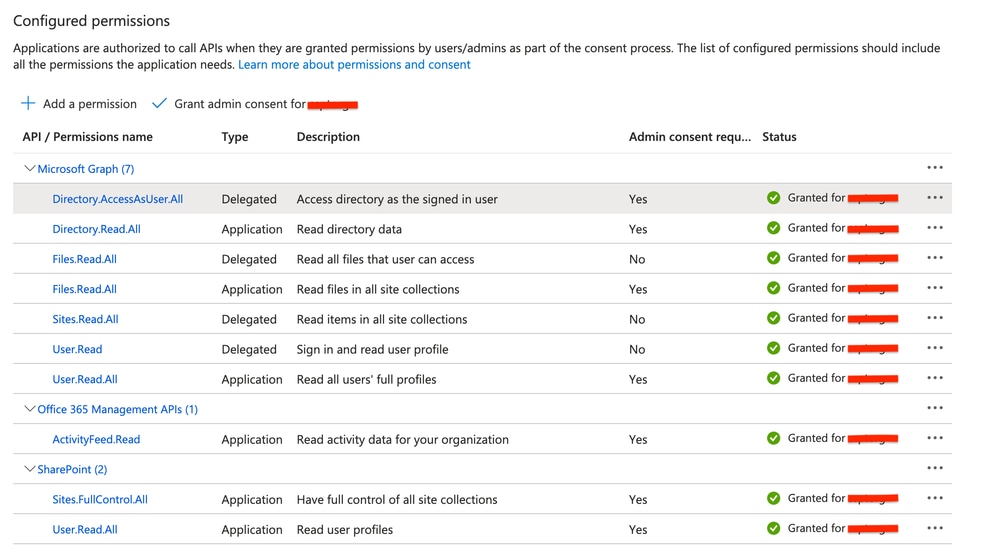Viewport: 999px width, 557px height.
Task: Open ellipsis menu for ActivityFeed.Read row
Action: click(935, 438)
